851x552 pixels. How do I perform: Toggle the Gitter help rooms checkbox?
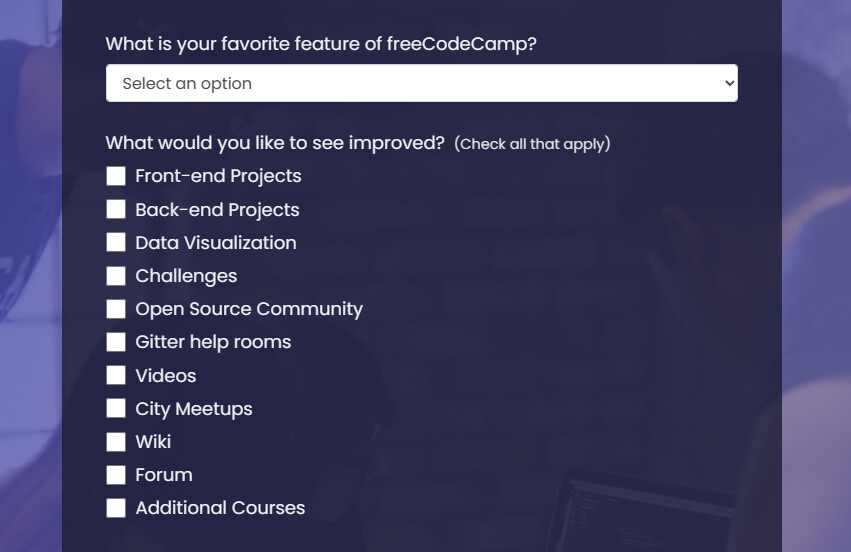point(116,342)
